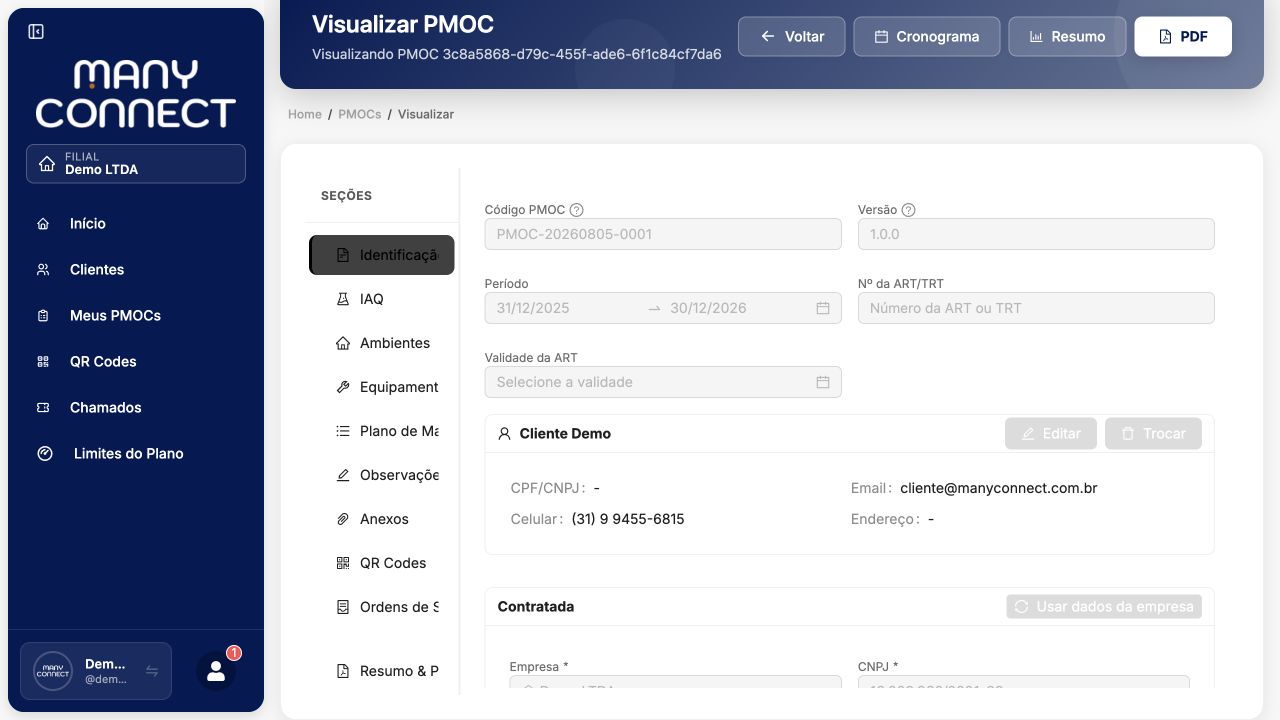Click the Many Connect logo
Screen dimensions: 1280x720
click(x=135, y=94)
